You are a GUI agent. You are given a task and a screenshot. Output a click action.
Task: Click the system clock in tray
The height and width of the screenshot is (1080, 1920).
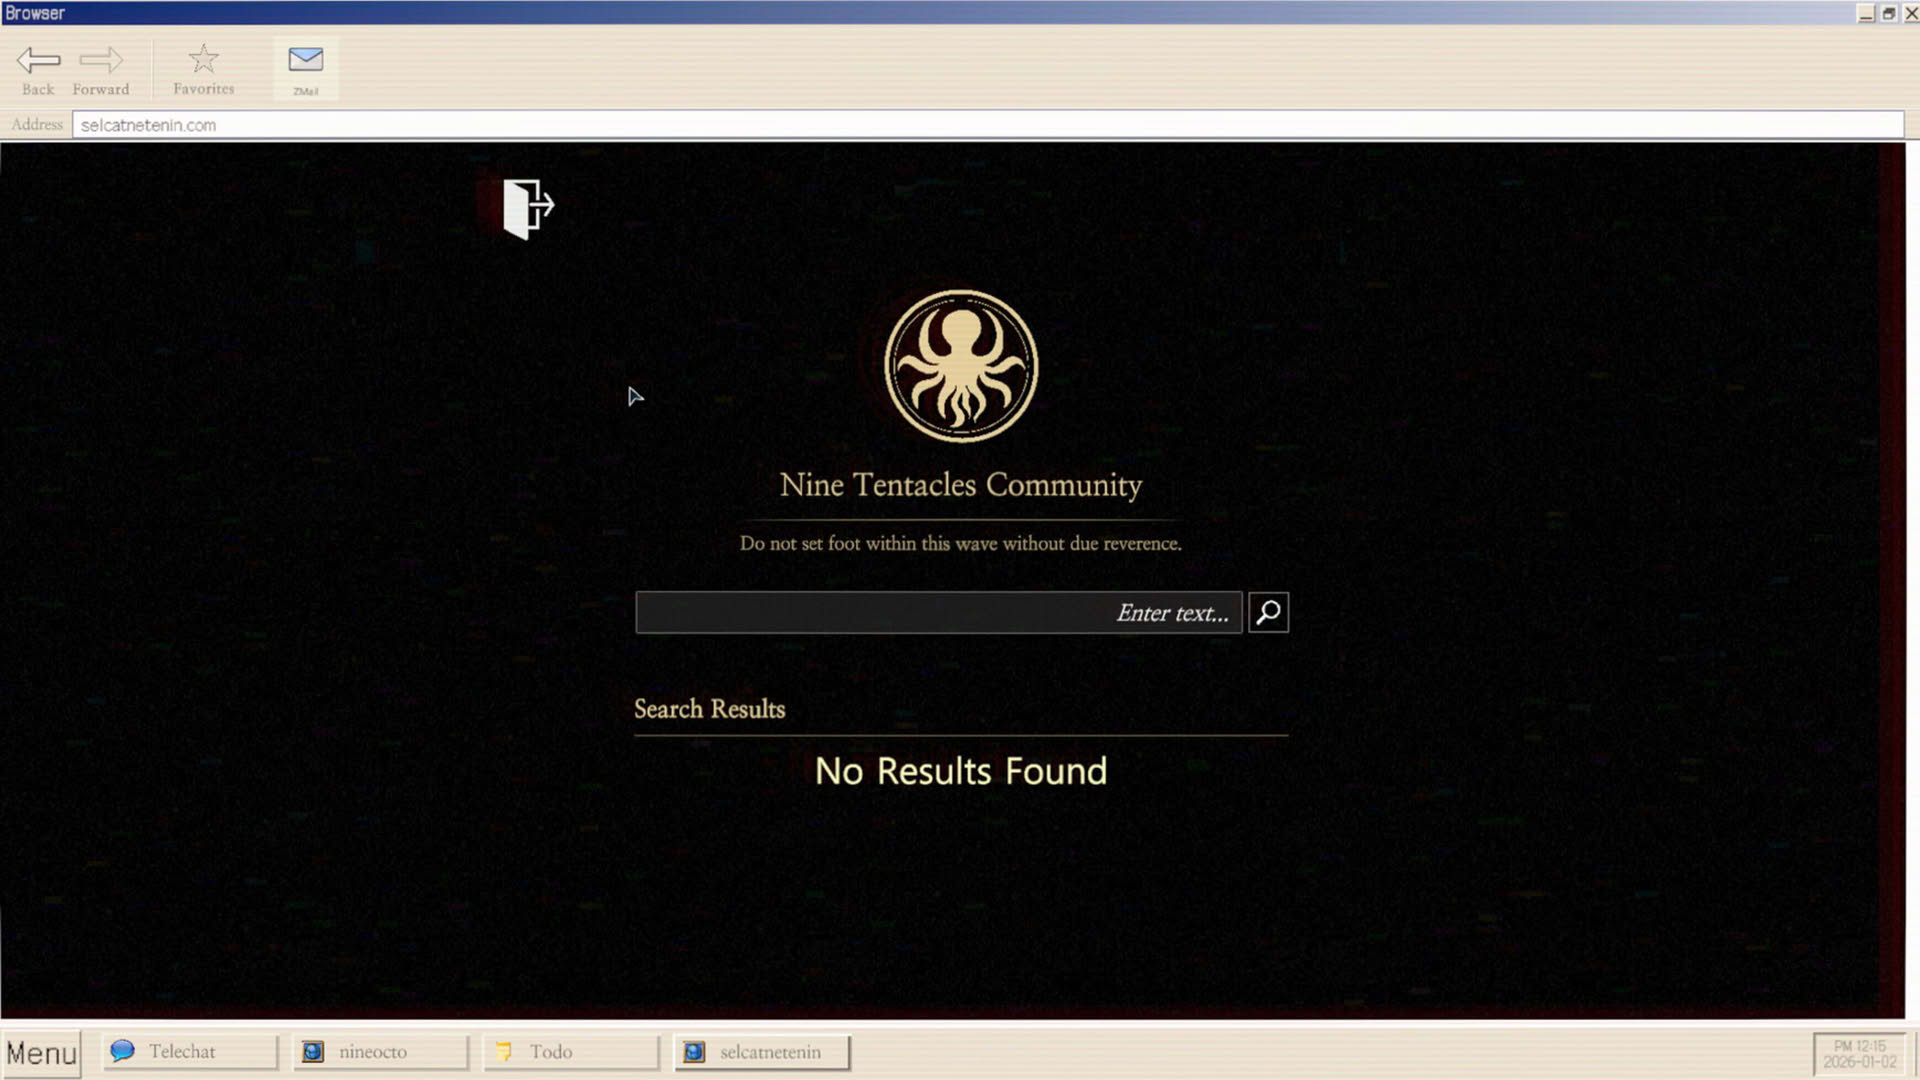pos(1859,1054)
